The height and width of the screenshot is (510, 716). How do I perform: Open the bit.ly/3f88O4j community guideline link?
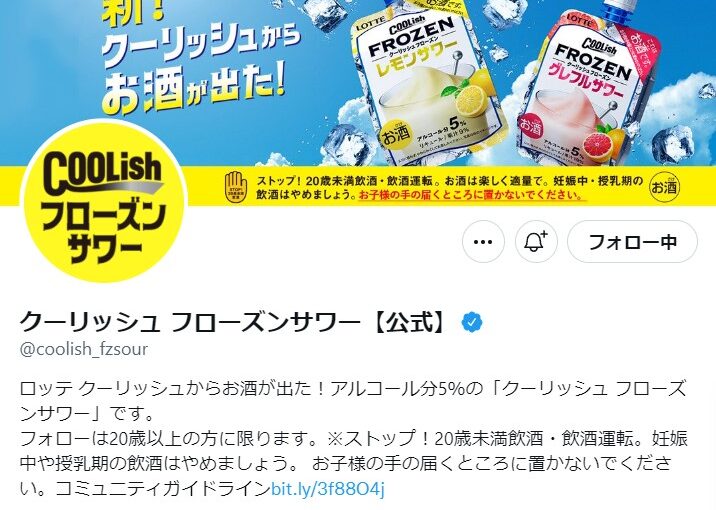tap(327, 488)
